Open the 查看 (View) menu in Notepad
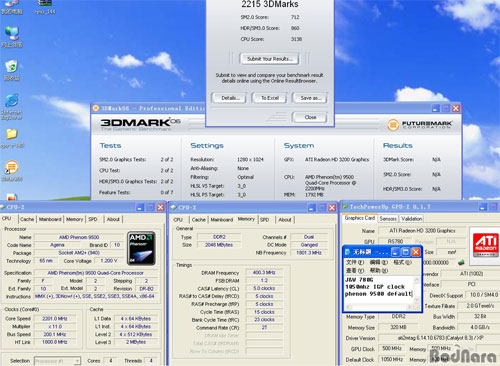 355,270
